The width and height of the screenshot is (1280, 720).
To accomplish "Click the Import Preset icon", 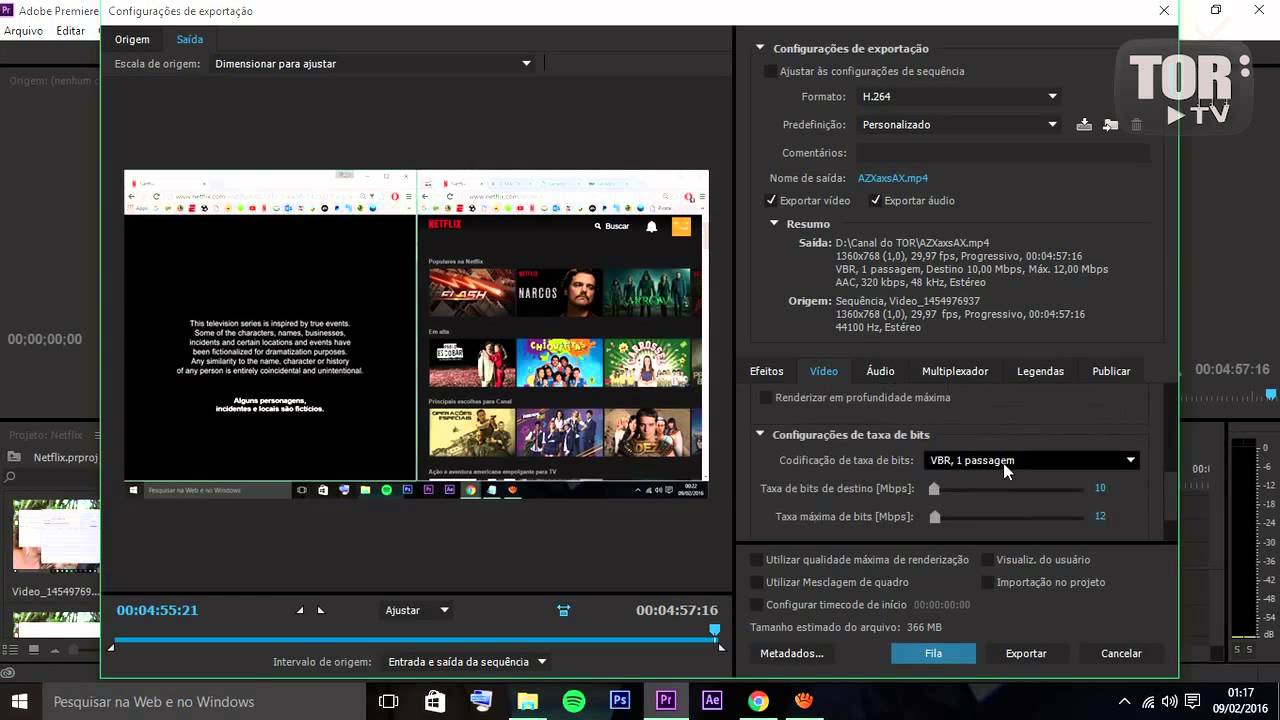I will (1110, 125).
